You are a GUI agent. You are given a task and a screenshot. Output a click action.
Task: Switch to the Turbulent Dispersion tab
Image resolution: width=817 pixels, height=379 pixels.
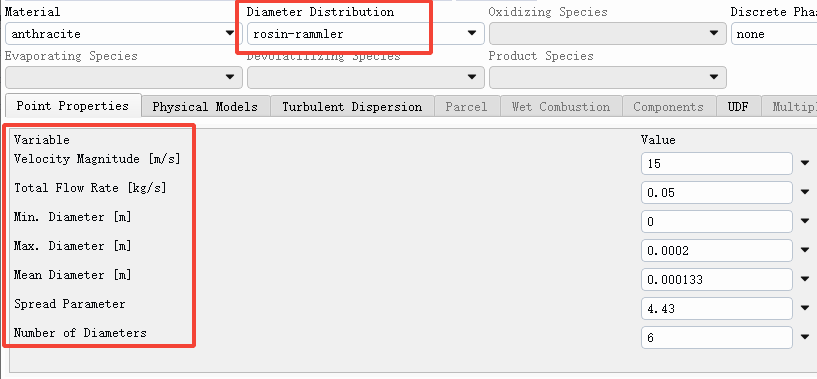click(x=352, y=107)
